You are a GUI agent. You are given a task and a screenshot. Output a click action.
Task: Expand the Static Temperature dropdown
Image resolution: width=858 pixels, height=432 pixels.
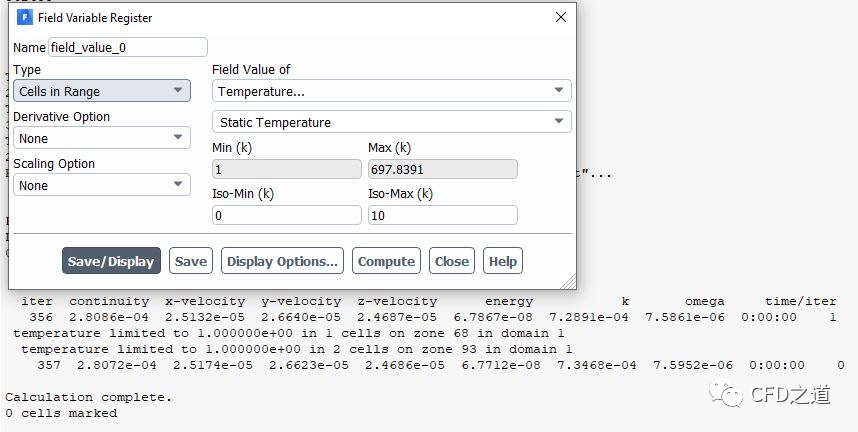(391, 122)
